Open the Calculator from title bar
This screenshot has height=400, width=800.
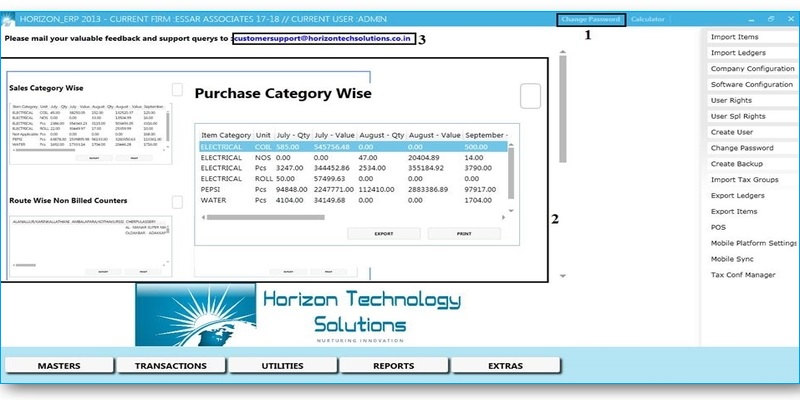pos(647,19)
